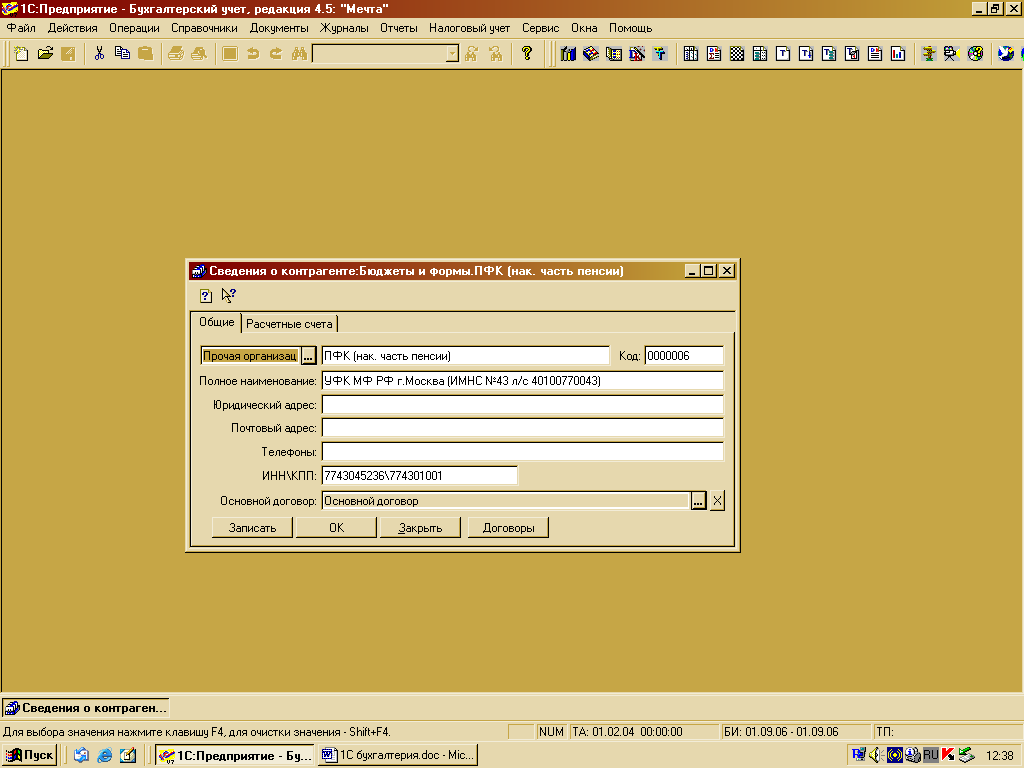Select the Общие tab
The width and height of the screenshot is (1024, 768).
tap(216, 322)
